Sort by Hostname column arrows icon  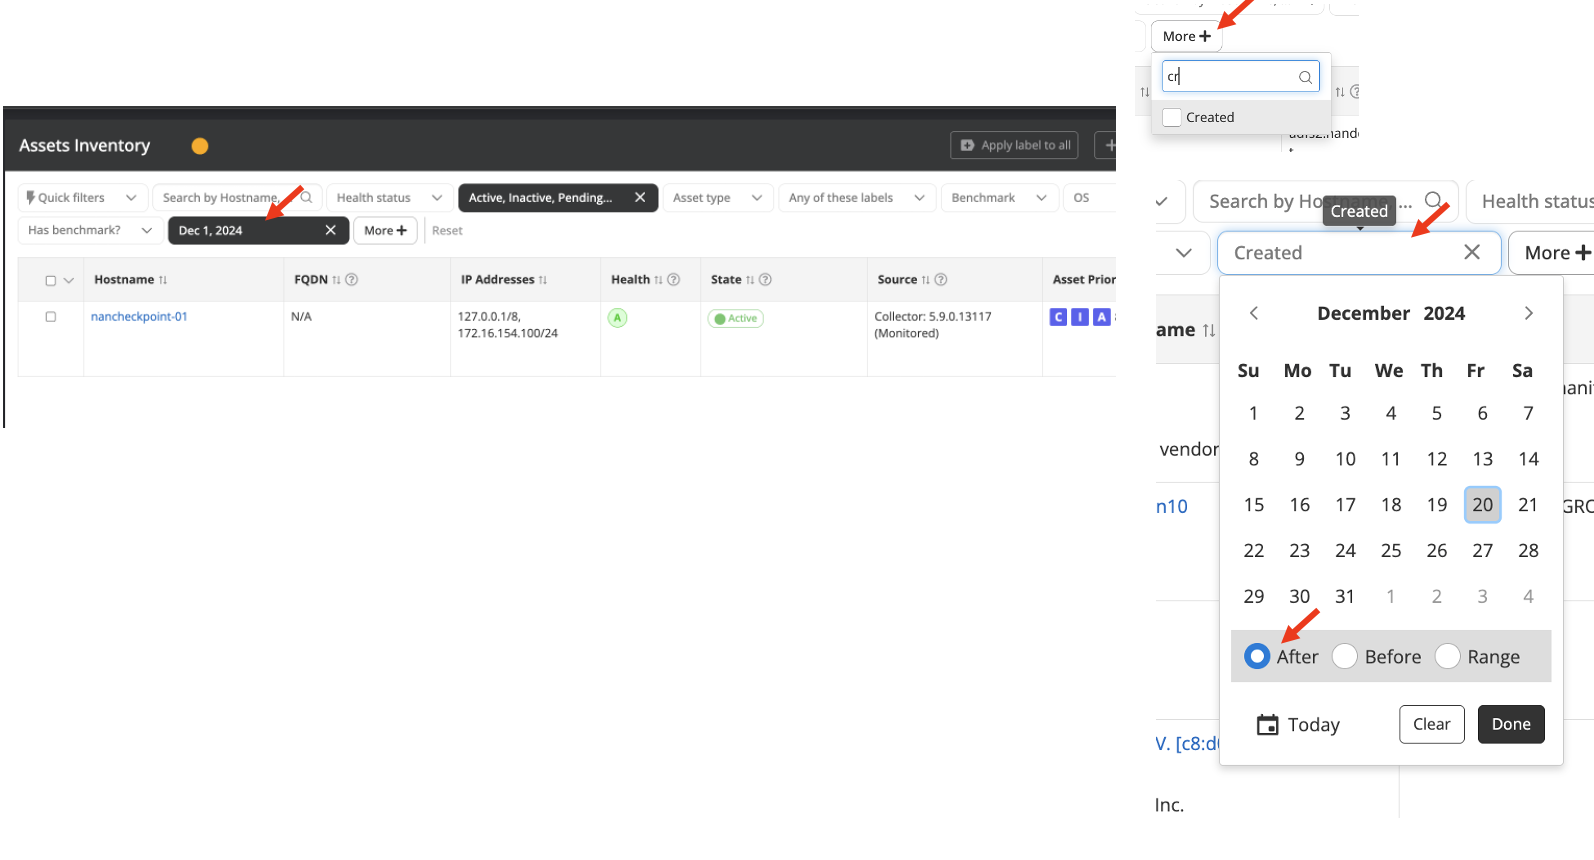[163, 280]
